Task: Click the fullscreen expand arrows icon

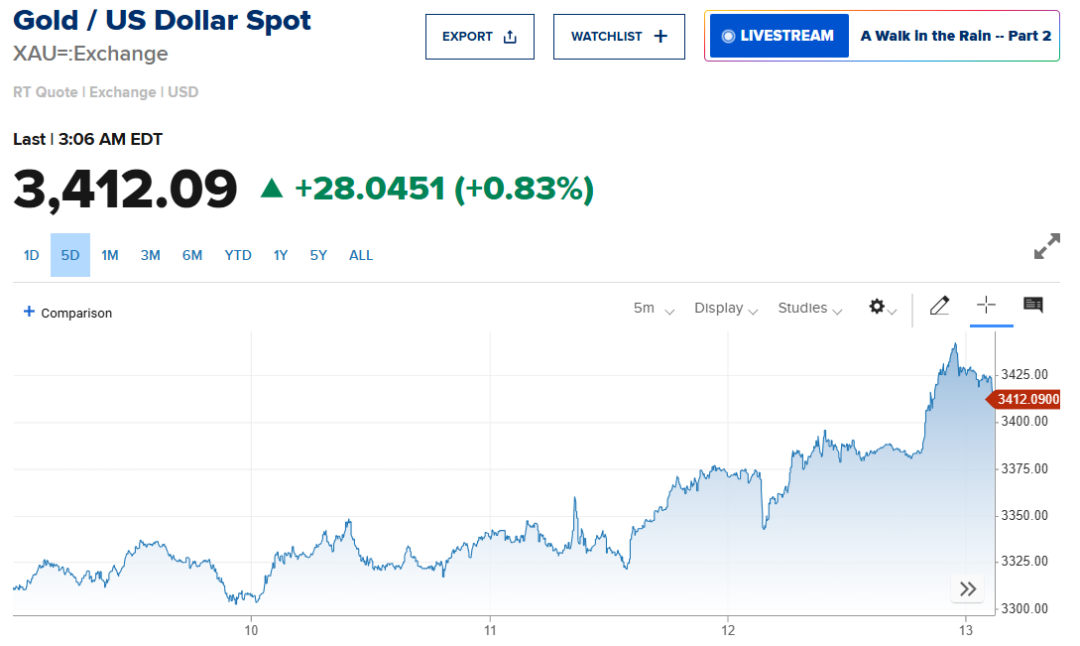Action: tap(1046, 246)
